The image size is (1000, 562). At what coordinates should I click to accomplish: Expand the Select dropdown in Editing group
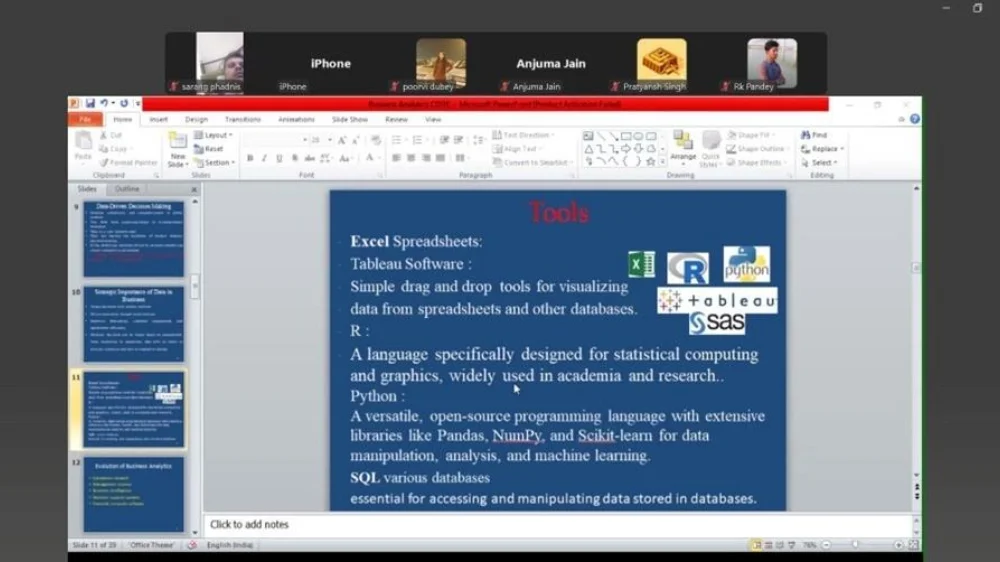(x=823, y=163)
